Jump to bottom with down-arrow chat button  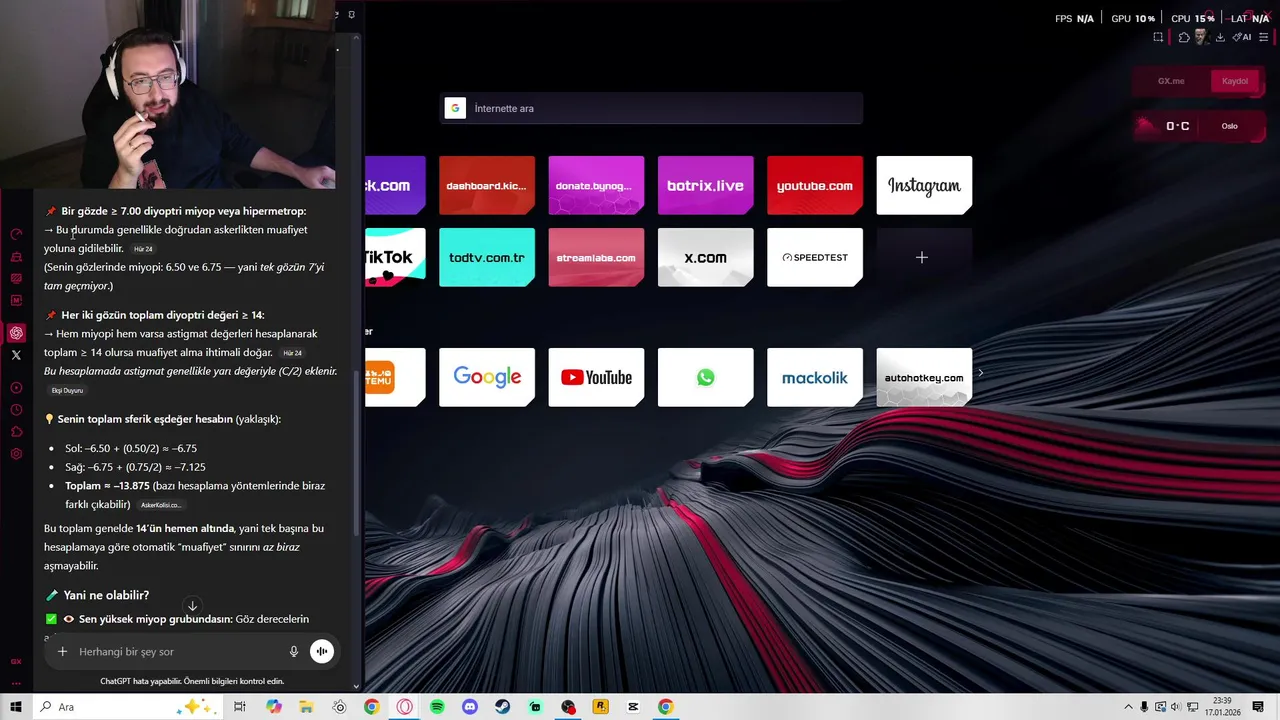point(192,606)
